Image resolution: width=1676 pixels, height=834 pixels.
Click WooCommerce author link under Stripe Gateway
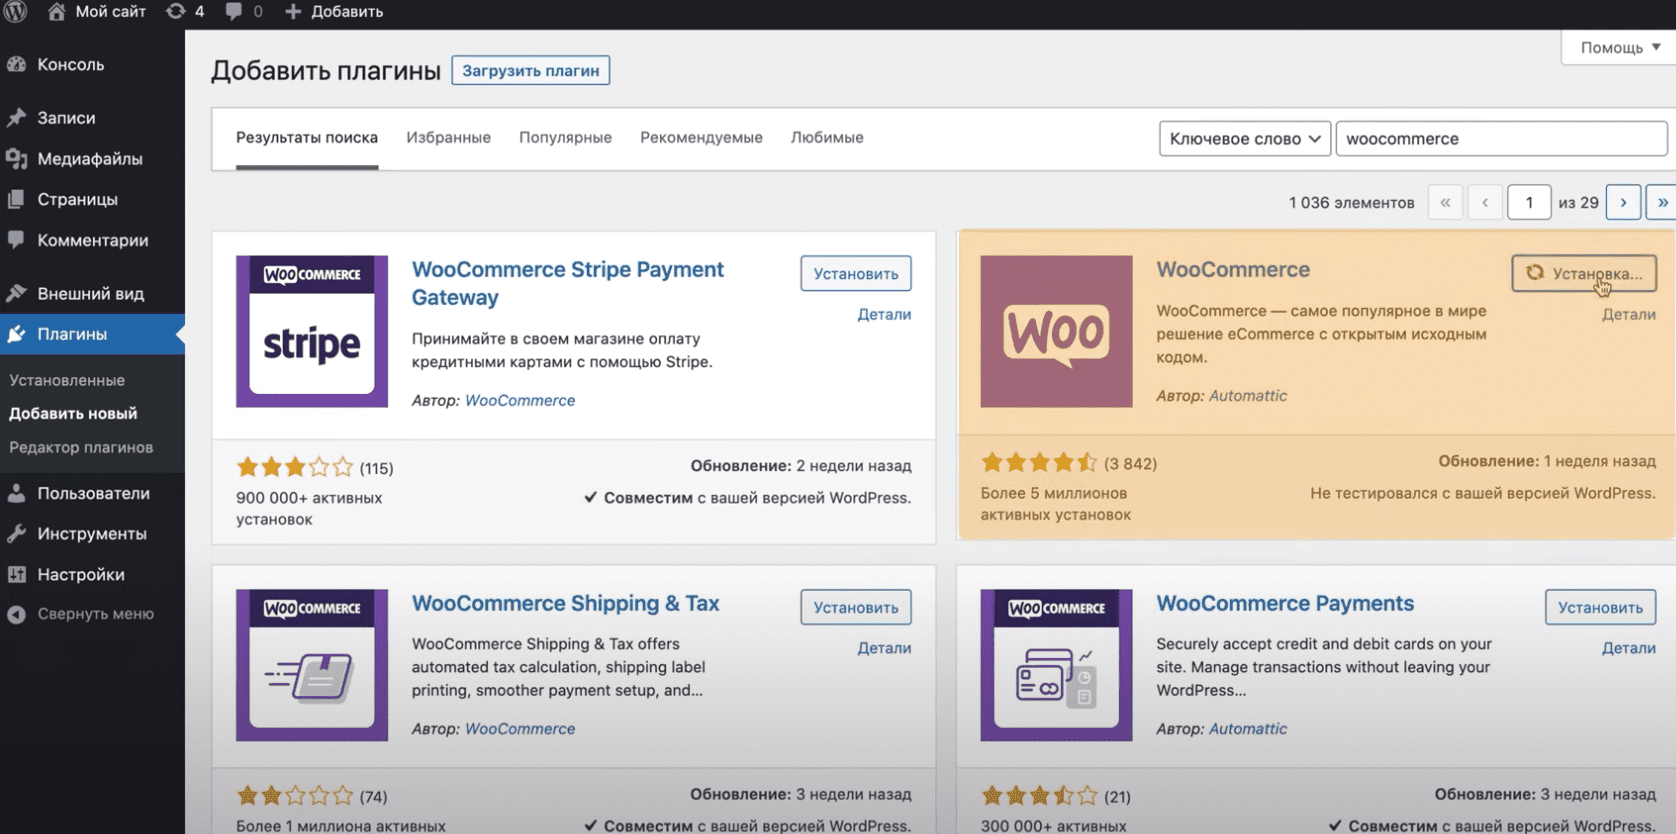pos(520,400)
